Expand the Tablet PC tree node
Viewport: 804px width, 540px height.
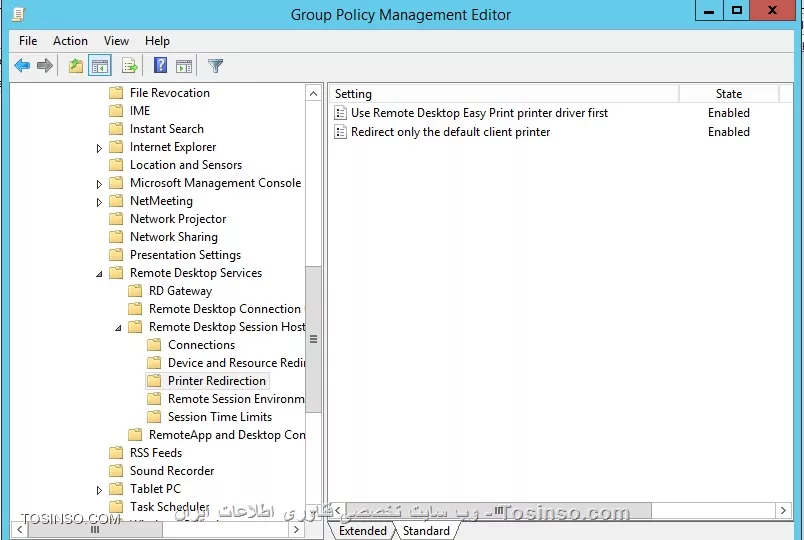click(x=99, y=490)
